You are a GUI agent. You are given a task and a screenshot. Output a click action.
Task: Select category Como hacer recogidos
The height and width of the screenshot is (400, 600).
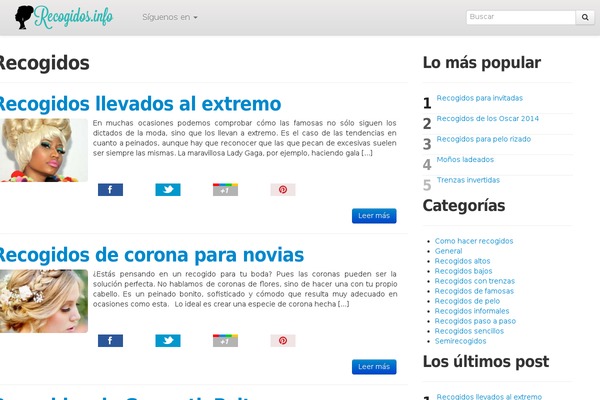474,241
